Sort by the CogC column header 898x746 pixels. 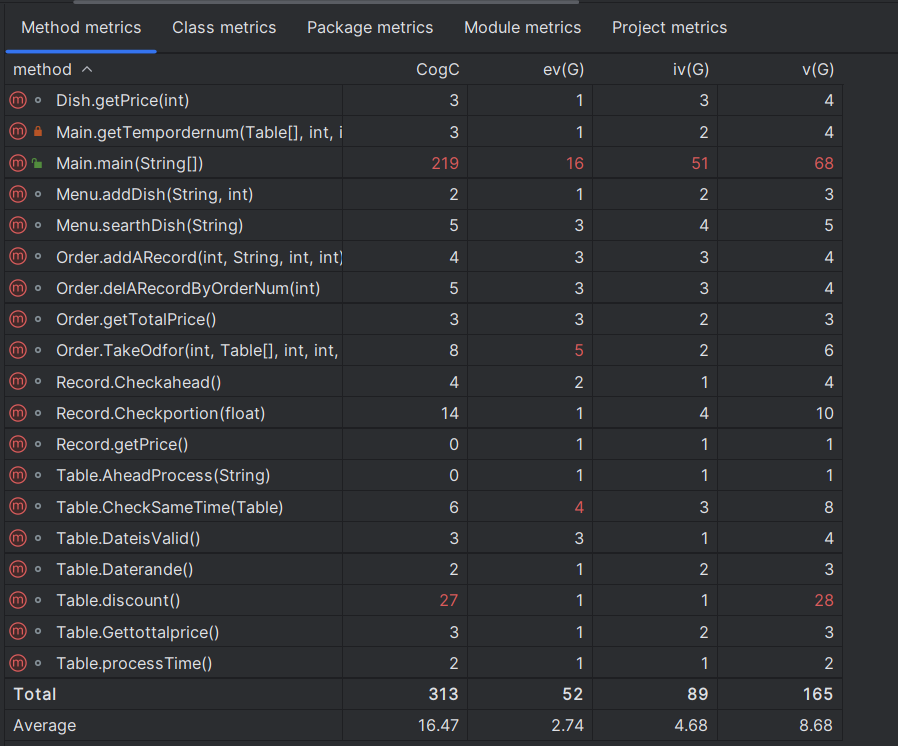point(437,69)
